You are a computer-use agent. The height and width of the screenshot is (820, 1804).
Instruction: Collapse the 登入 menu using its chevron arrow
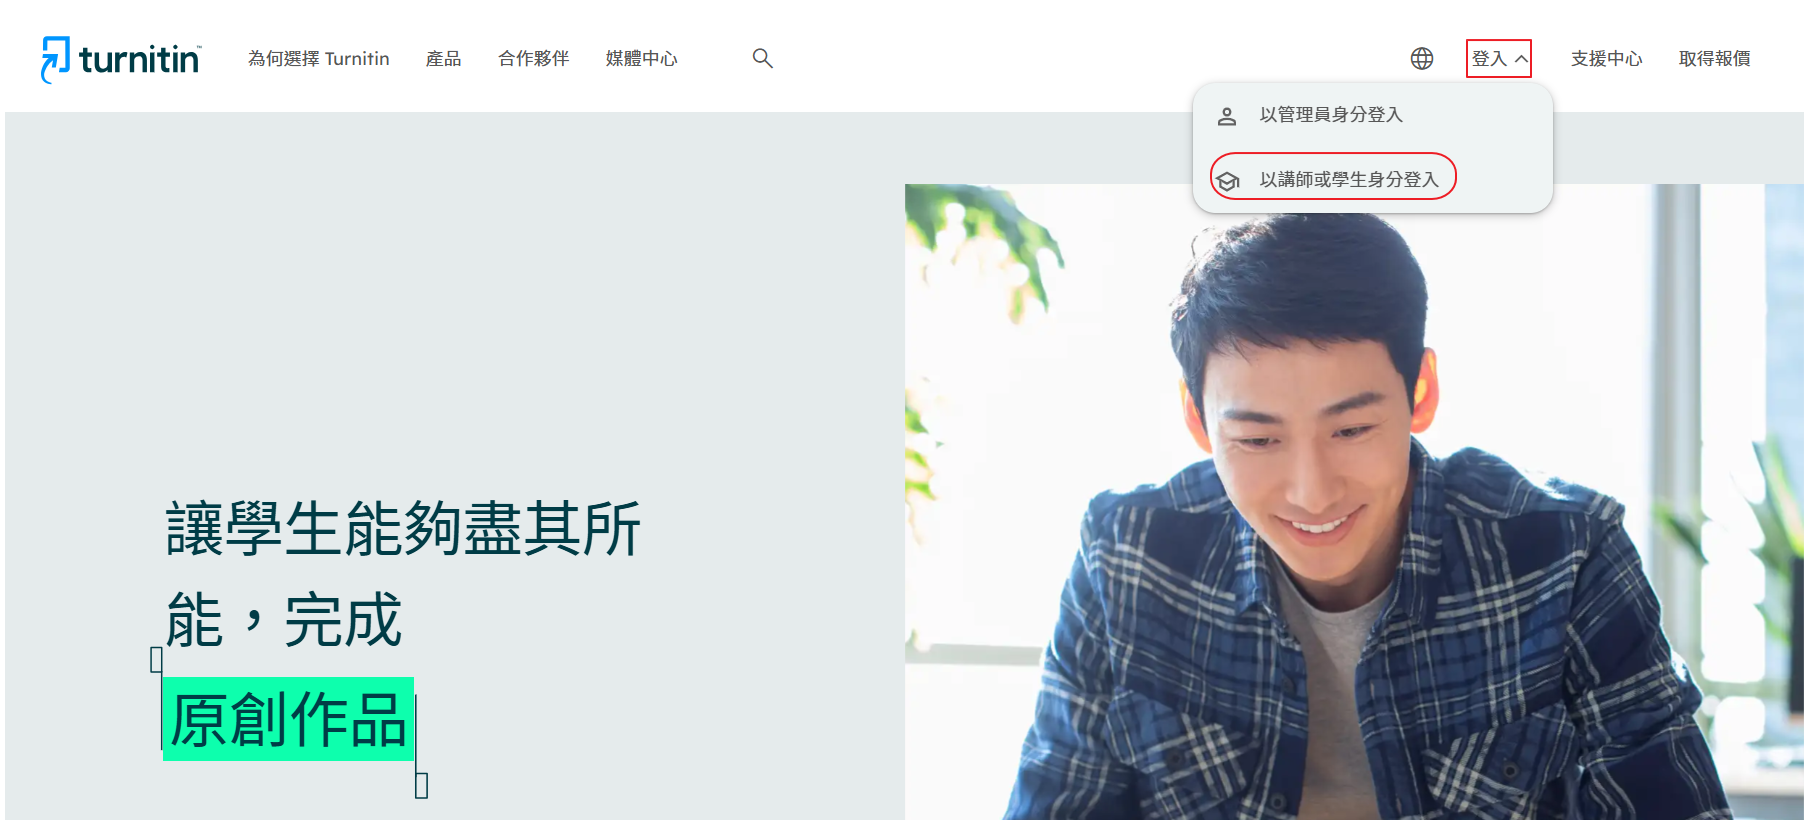tap(1521, 59)
